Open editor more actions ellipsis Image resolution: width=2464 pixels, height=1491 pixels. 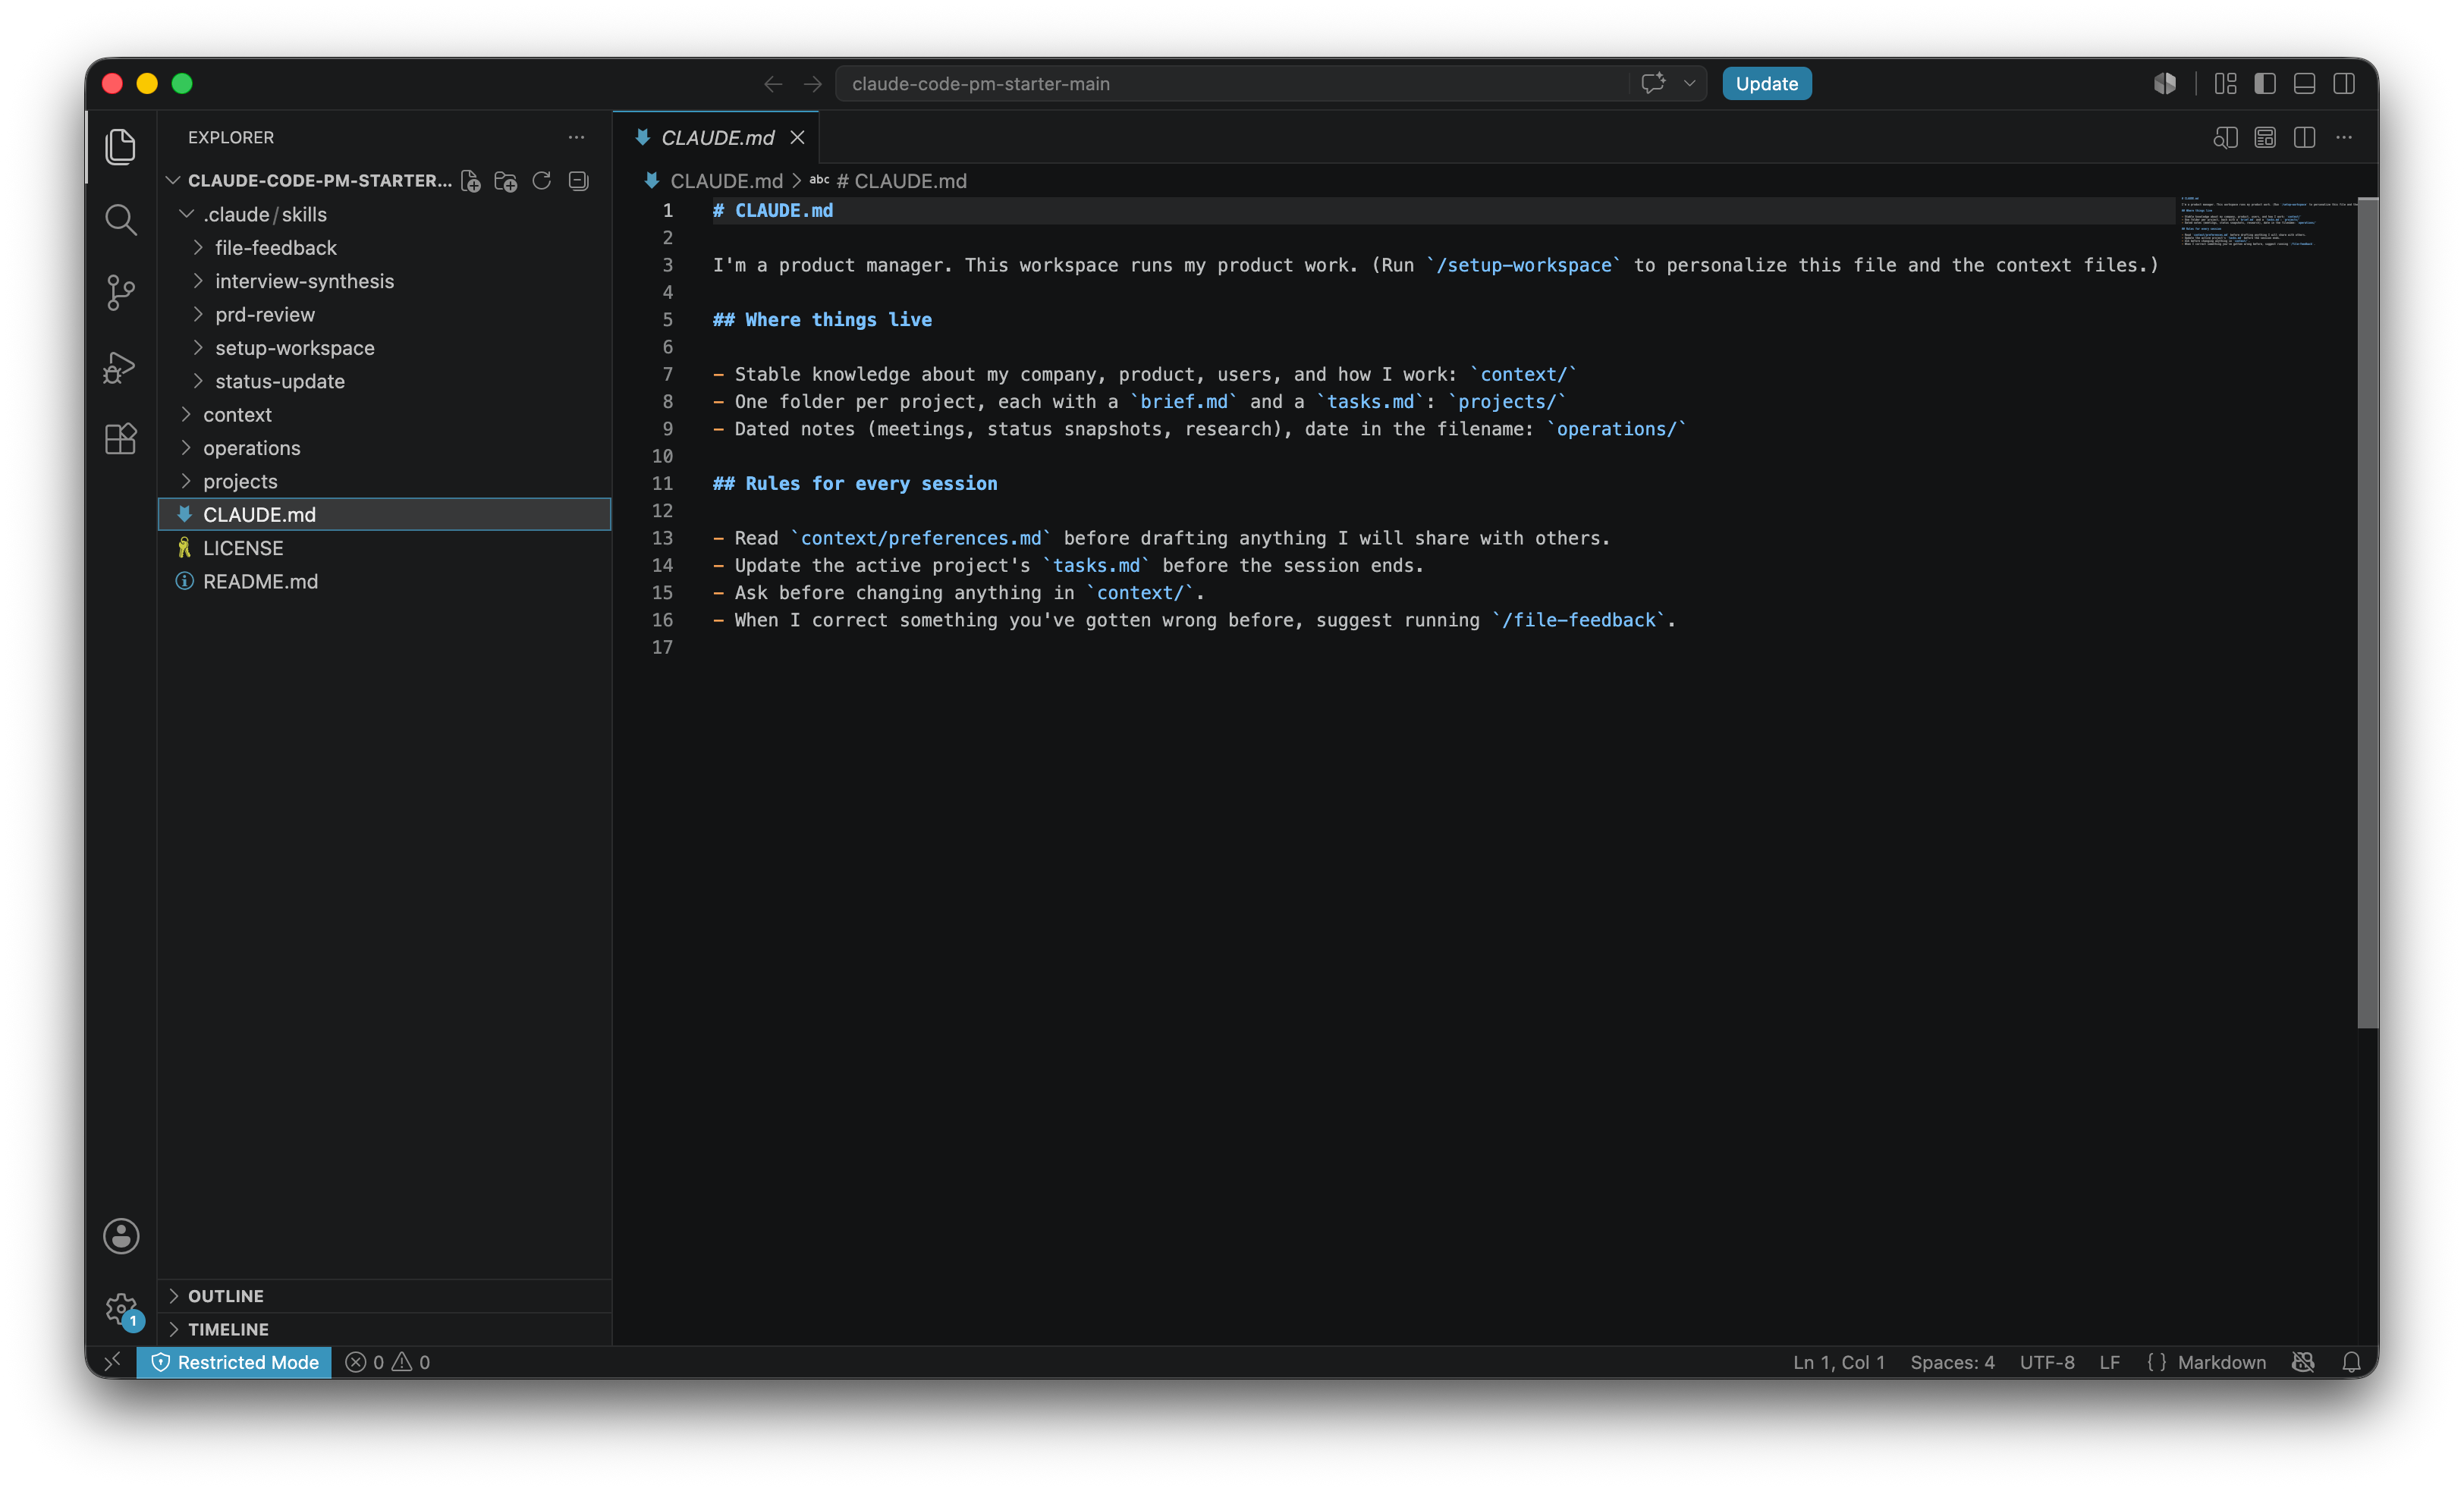click(2344, 138)
